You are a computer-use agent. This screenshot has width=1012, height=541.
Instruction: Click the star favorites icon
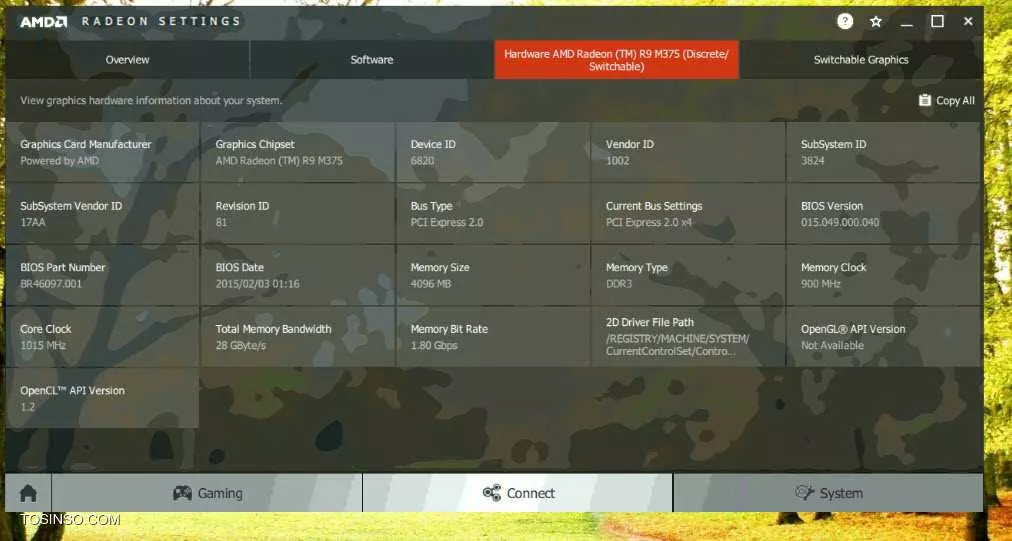tap(876, 22)
